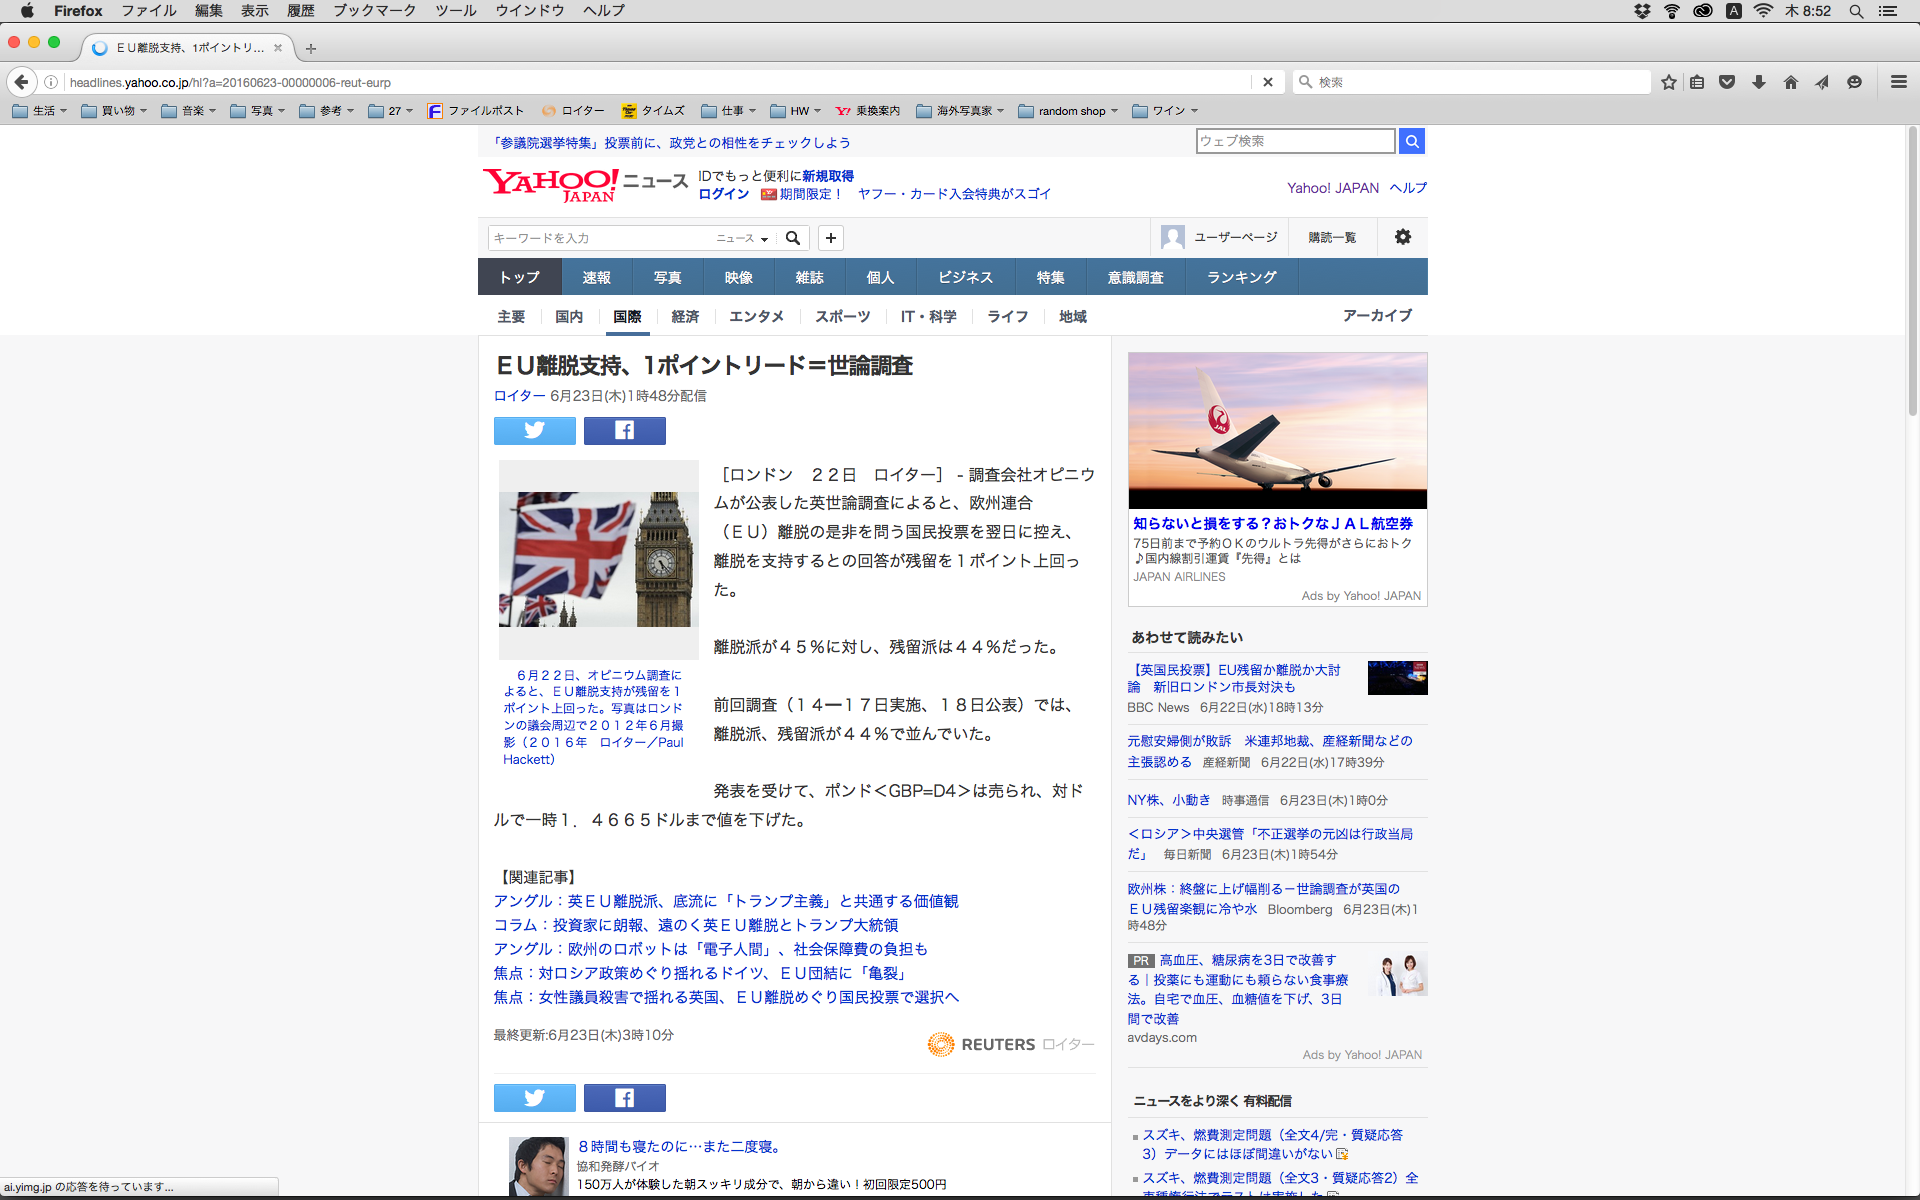Open the アーカイブ link
The height and width of the screenshot is (1200, 1920).
coord(1376,315)
